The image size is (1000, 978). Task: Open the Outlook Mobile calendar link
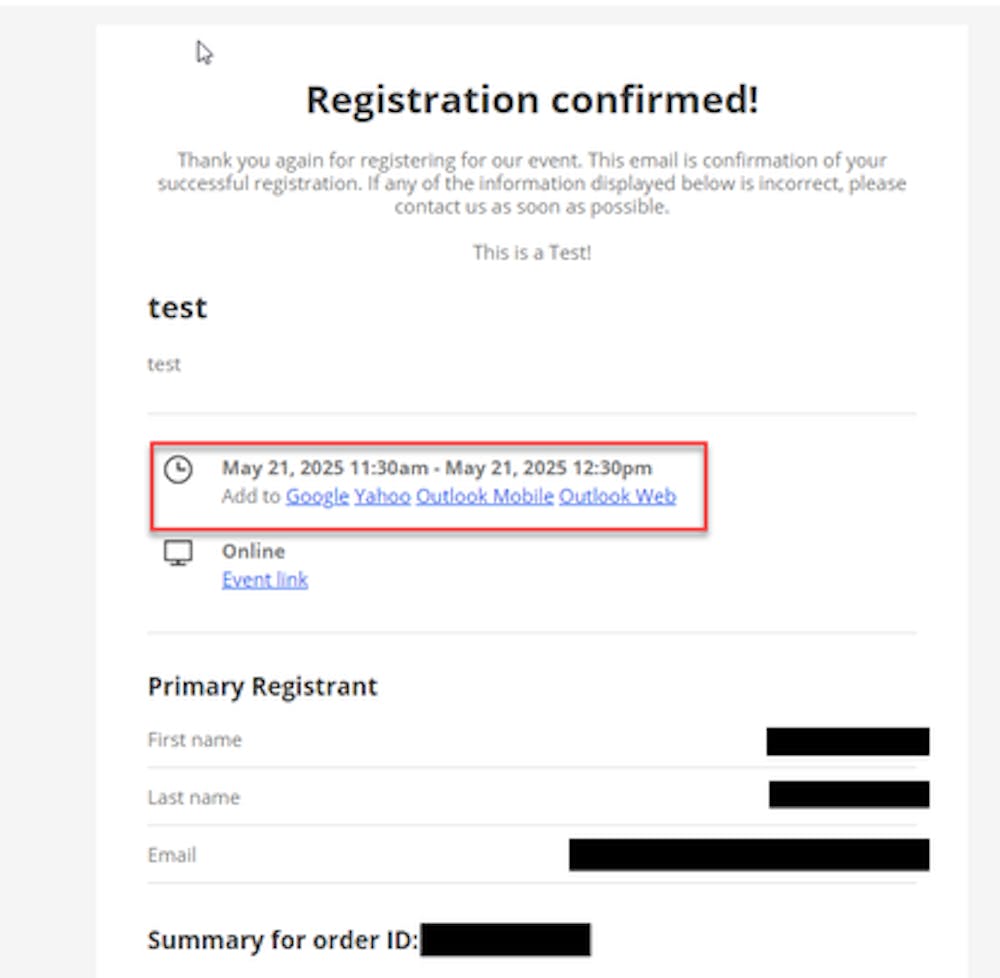tap(484, 496)
